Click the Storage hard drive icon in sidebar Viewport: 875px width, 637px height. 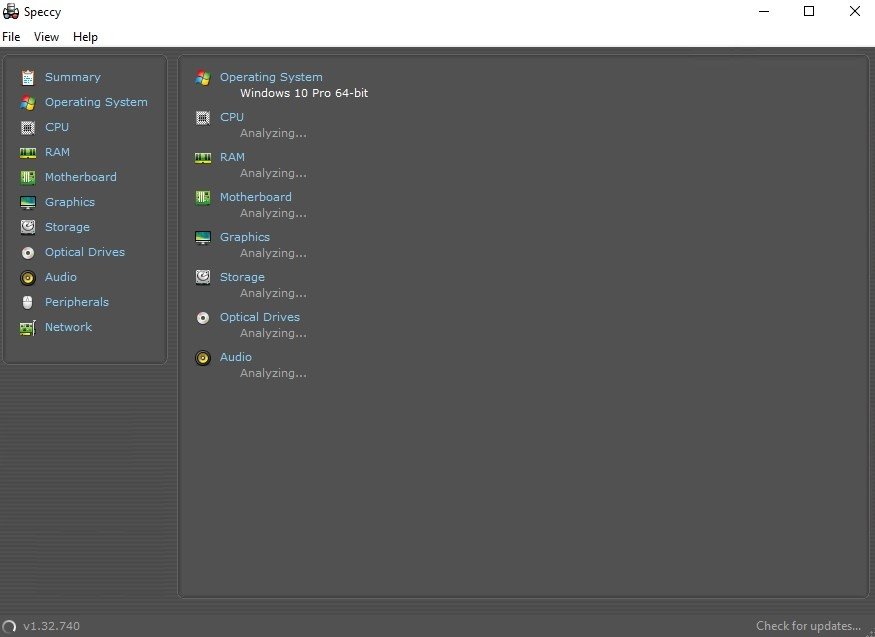[x=27, y=227]
